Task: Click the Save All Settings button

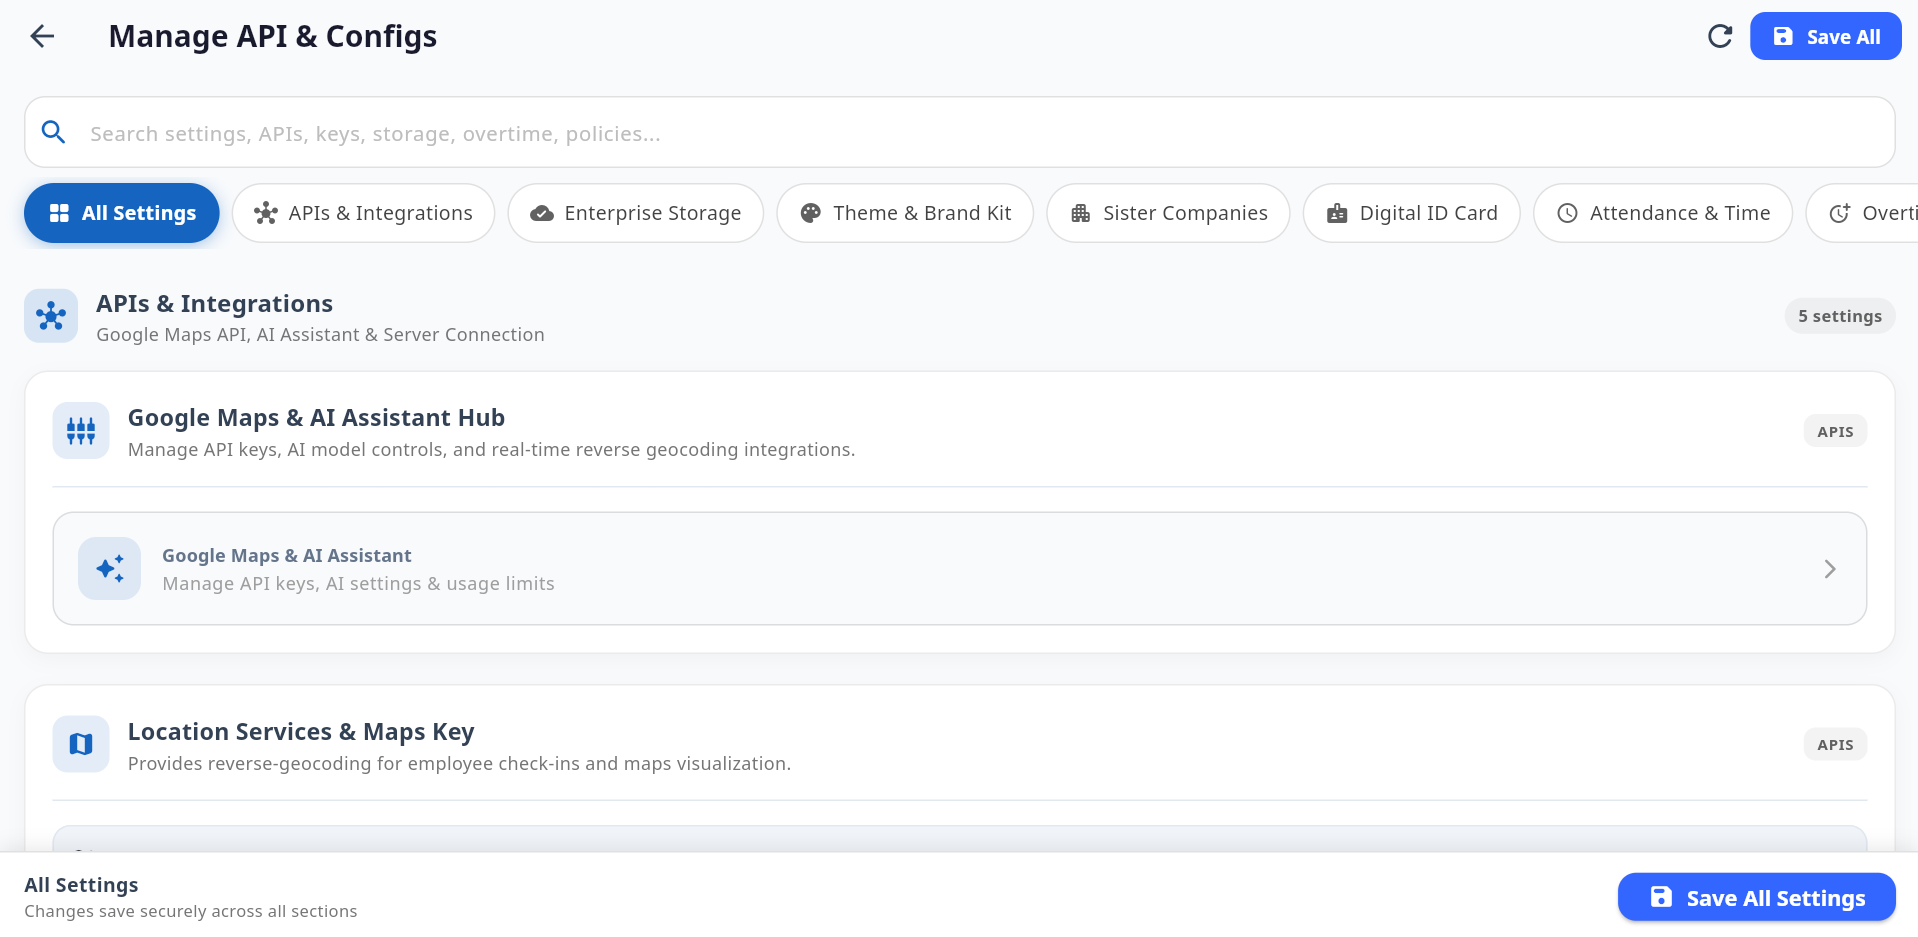Action: point(1757,898)
